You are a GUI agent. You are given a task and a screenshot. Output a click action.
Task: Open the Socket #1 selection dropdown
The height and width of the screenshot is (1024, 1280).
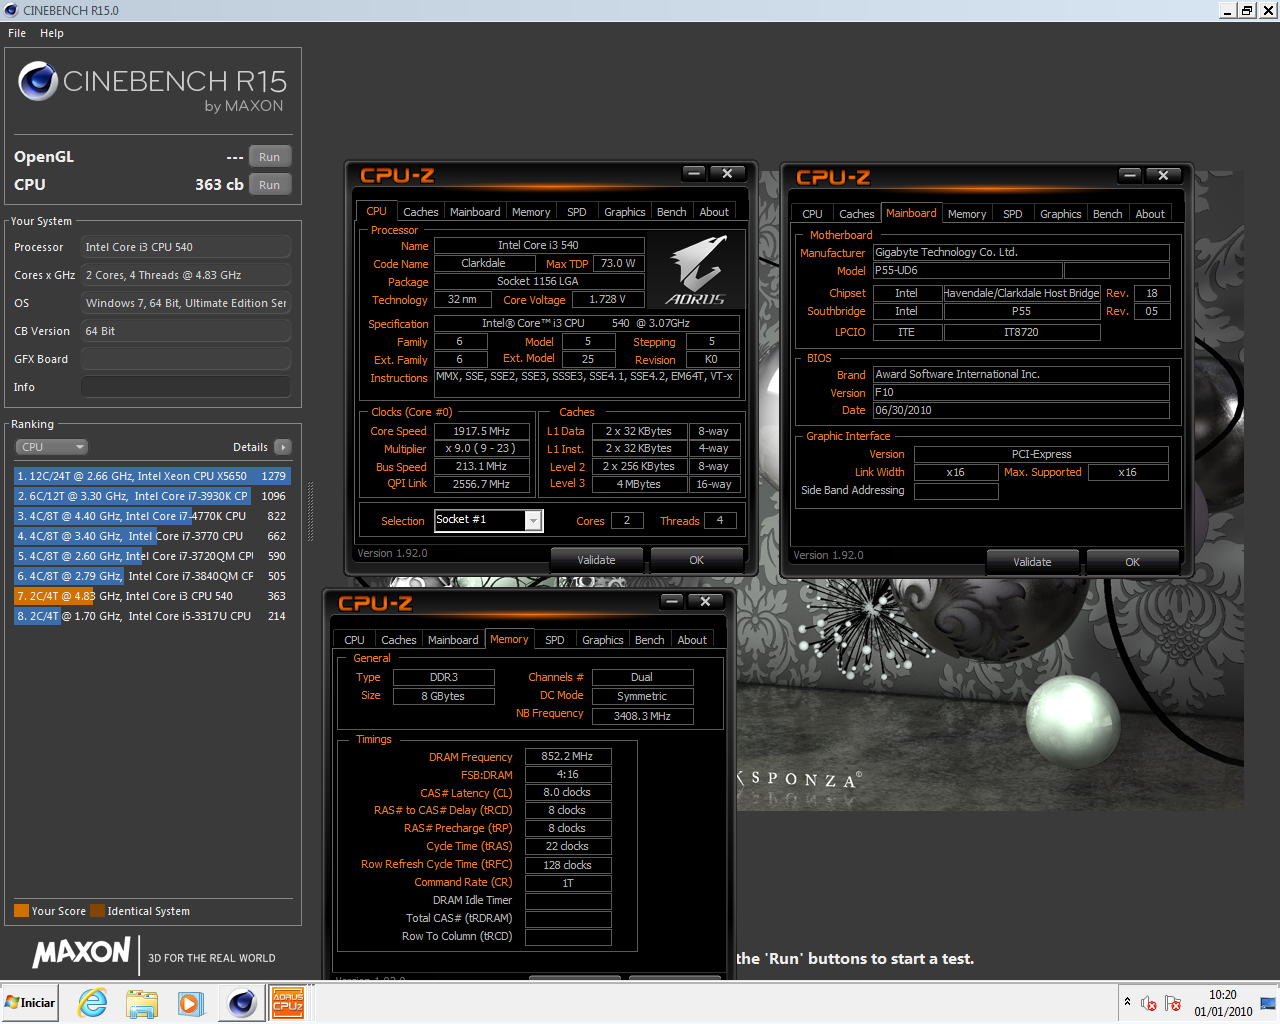[x=533, y=520]
